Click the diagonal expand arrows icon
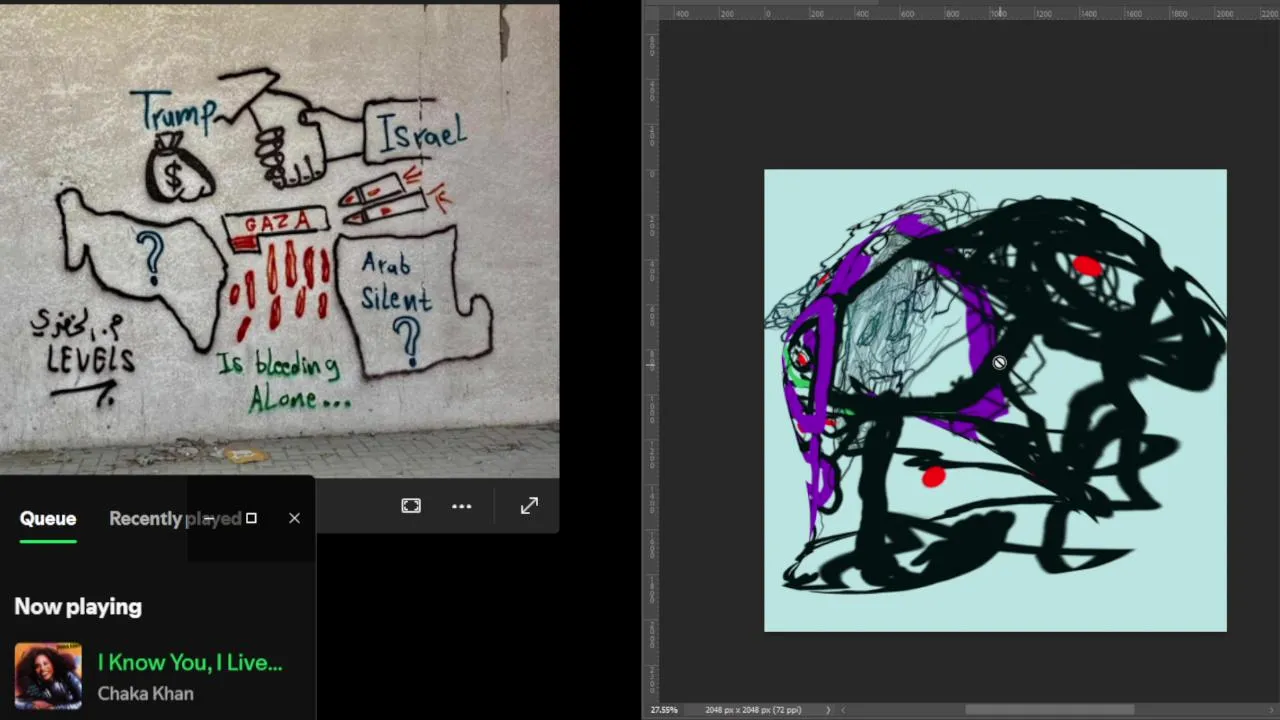This screenshot has width=1280, height=720. pyautogui.click(x=529, y=506)
